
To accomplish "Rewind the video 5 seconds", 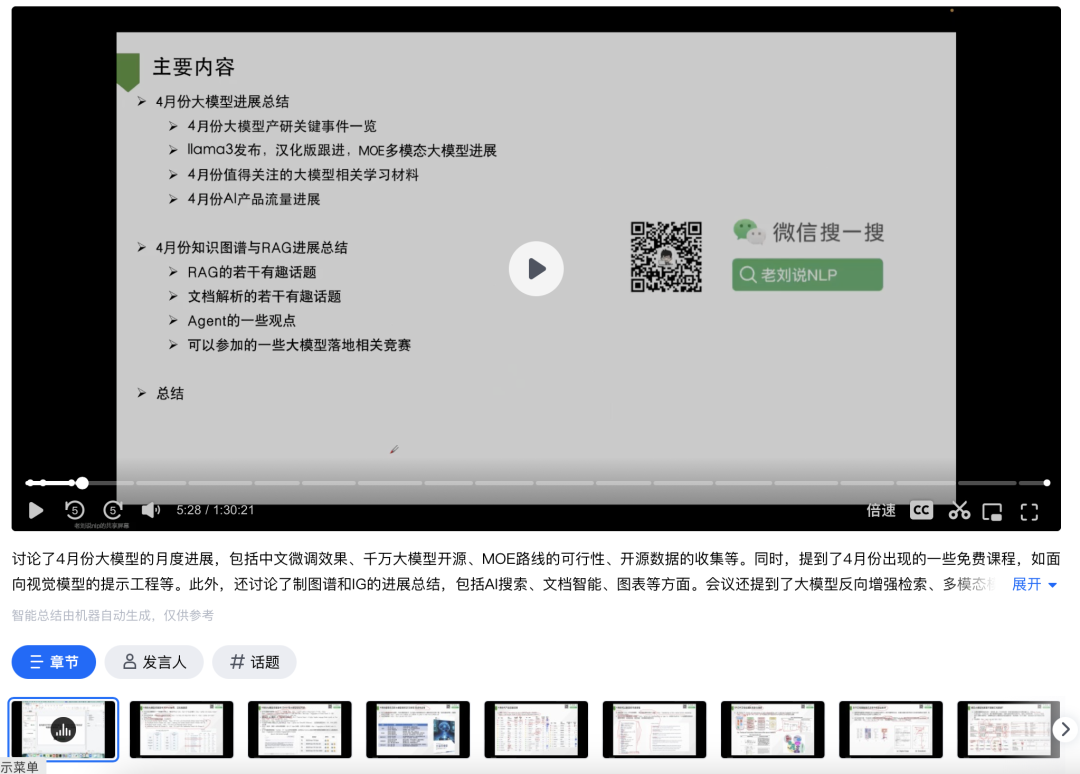I will (75, 510).
